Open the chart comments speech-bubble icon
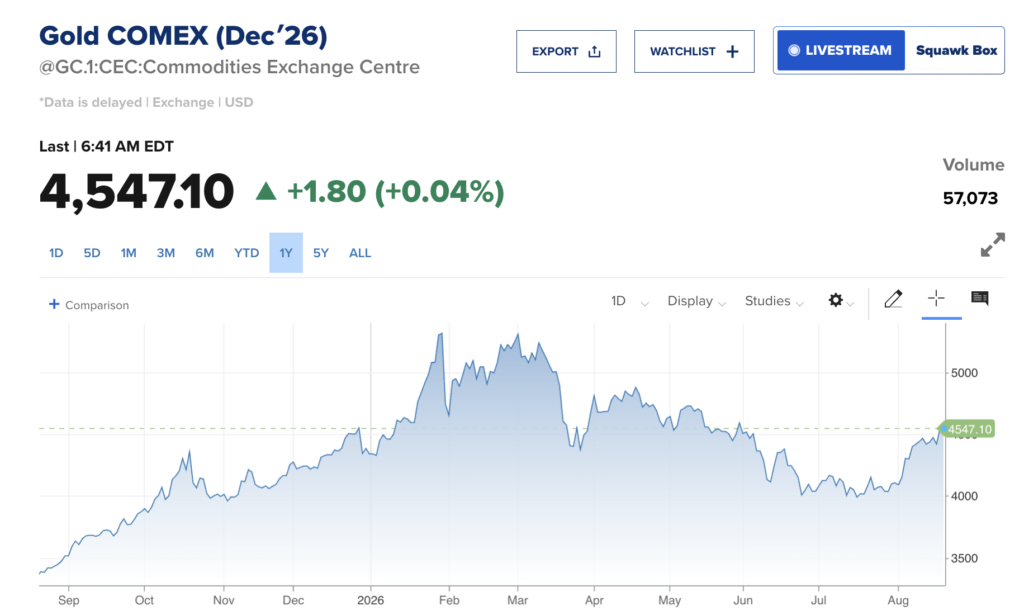This screenshot has height=615, width=1024. 980,298
